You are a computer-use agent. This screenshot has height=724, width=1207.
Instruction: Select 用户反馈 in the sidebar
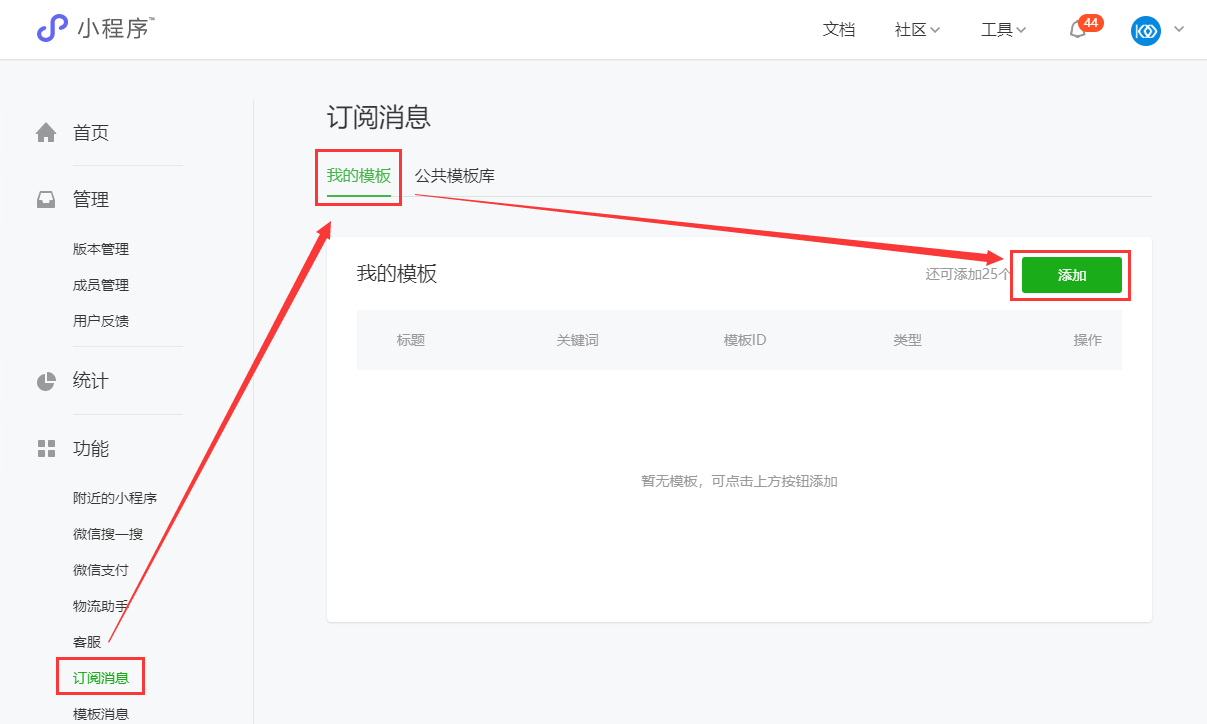[101, 321]
